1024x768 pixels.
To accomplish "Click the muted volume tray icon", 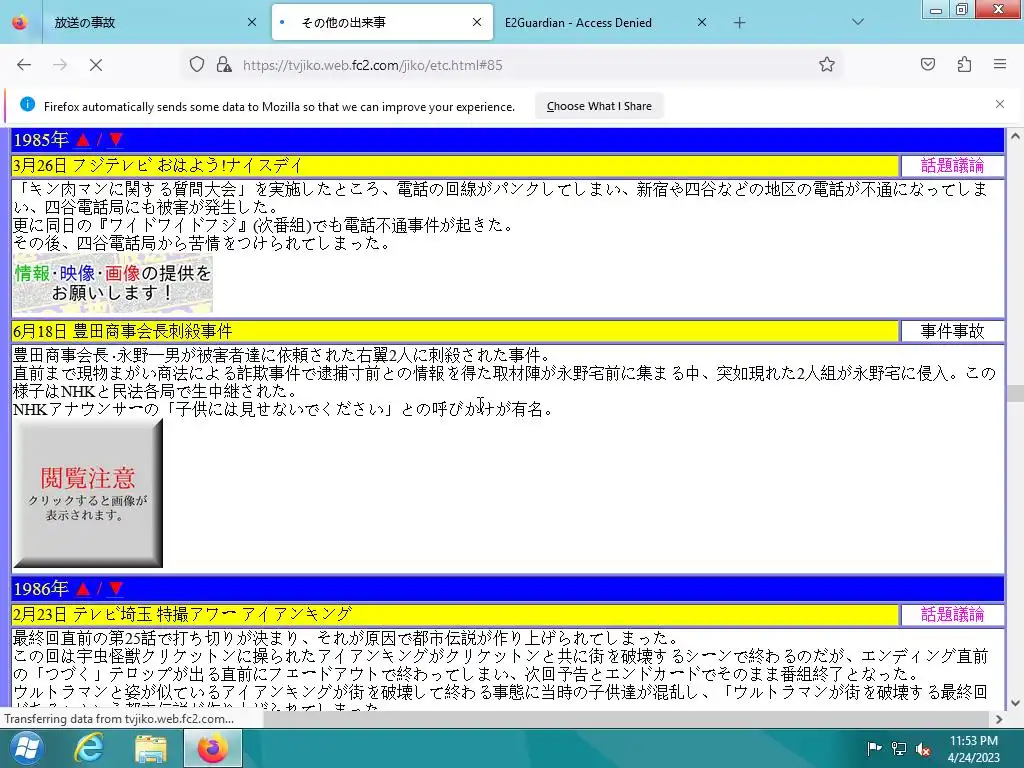I will pos(923,748).
